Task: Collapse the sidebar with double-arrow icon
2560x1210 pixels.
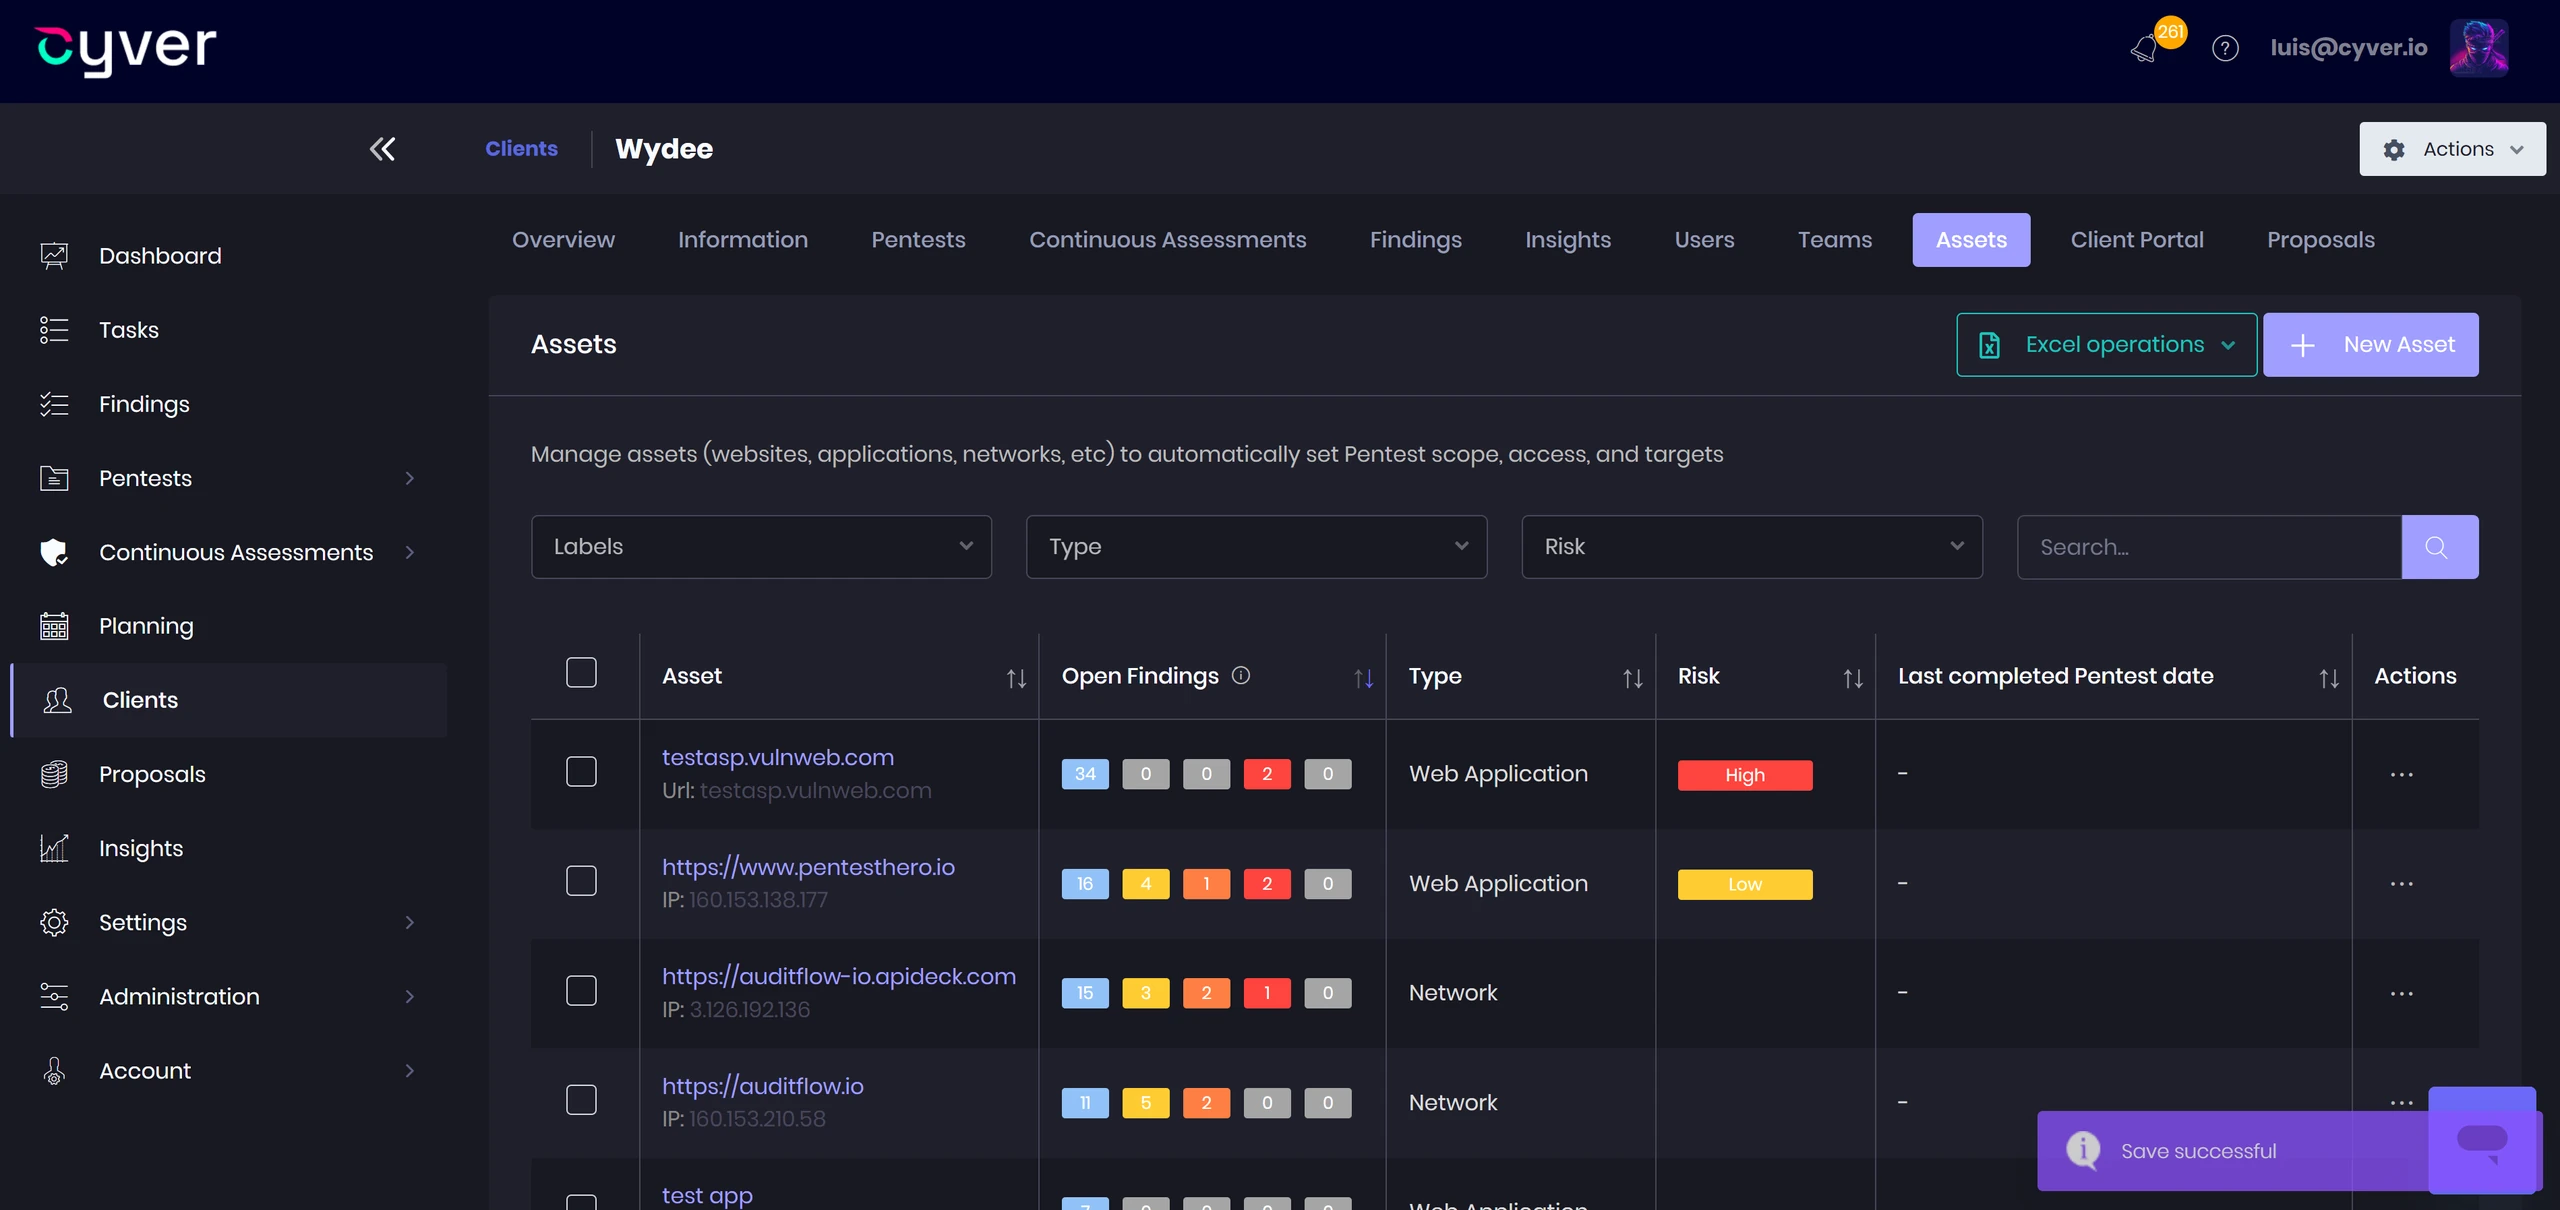Action: point(382,149)
